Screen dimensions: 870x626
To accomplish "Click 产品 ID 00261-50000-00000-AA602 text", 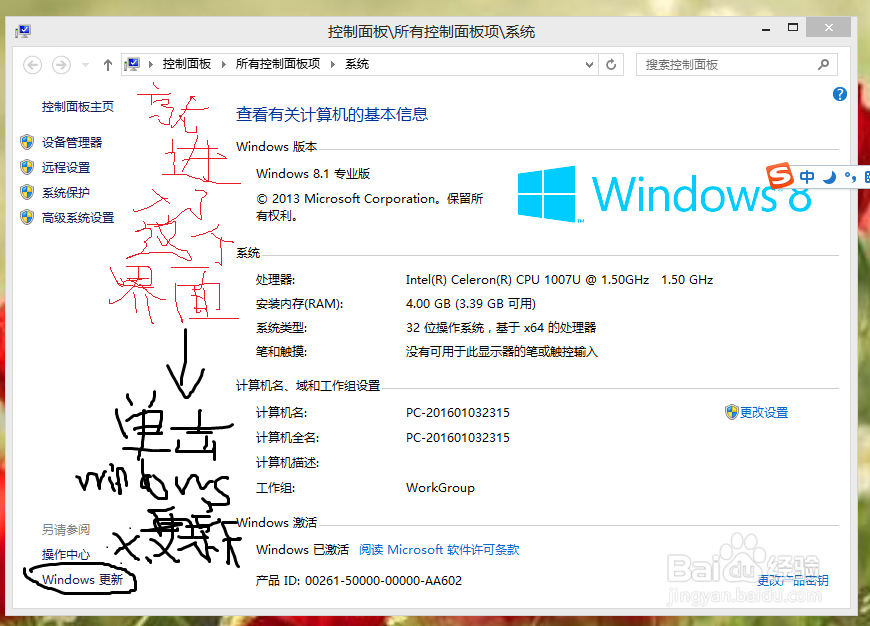I will [358, 580].
